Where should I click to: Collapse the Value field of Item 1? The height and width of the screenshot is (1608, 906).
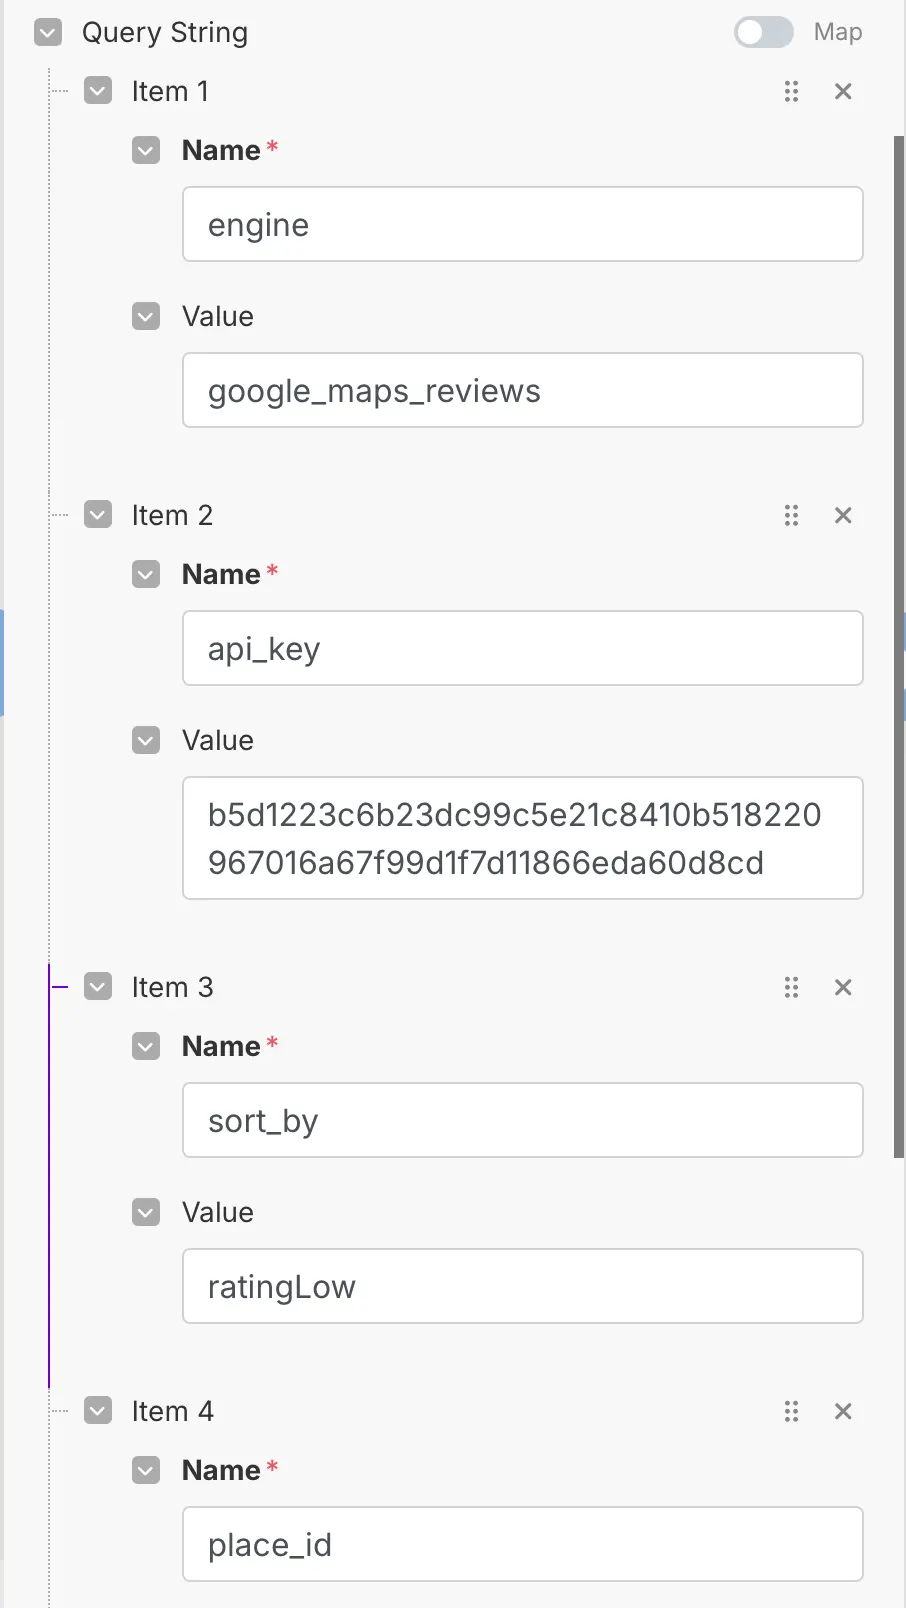point(146,317)
